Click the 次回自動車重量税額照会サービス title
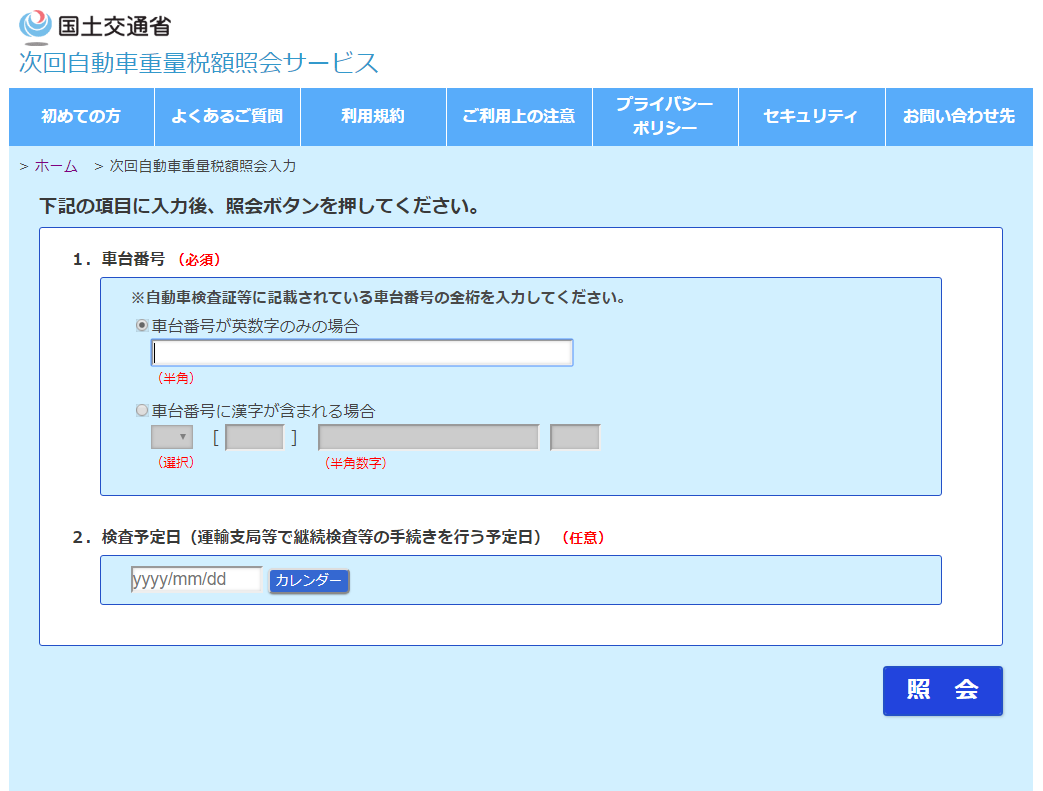 pos(198,63)
